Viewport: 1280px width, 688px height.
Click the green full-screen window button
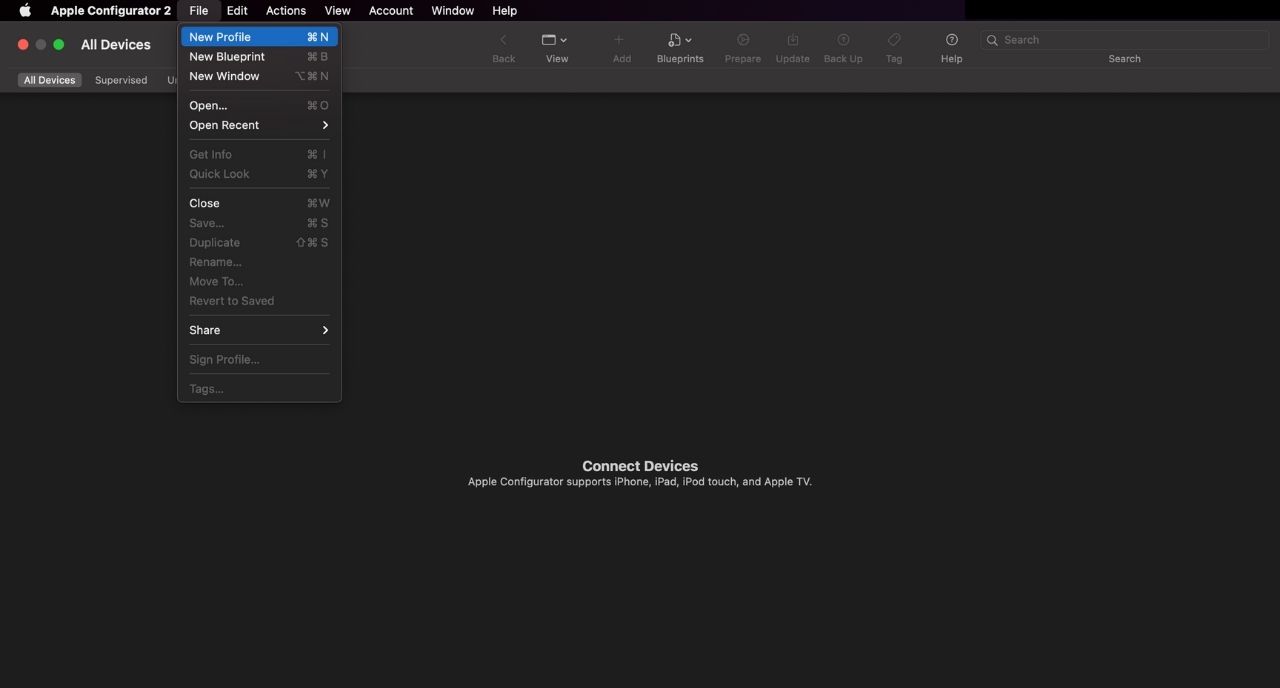coord(59,45)
